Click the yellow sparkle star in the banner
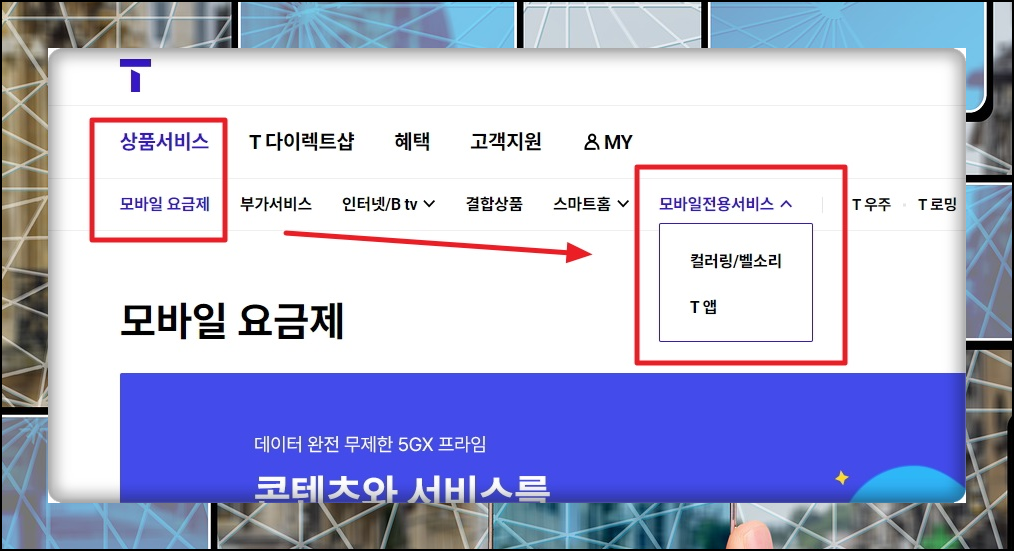The image size is (1014, 551). pyautogui.click(x=841, y=478)
